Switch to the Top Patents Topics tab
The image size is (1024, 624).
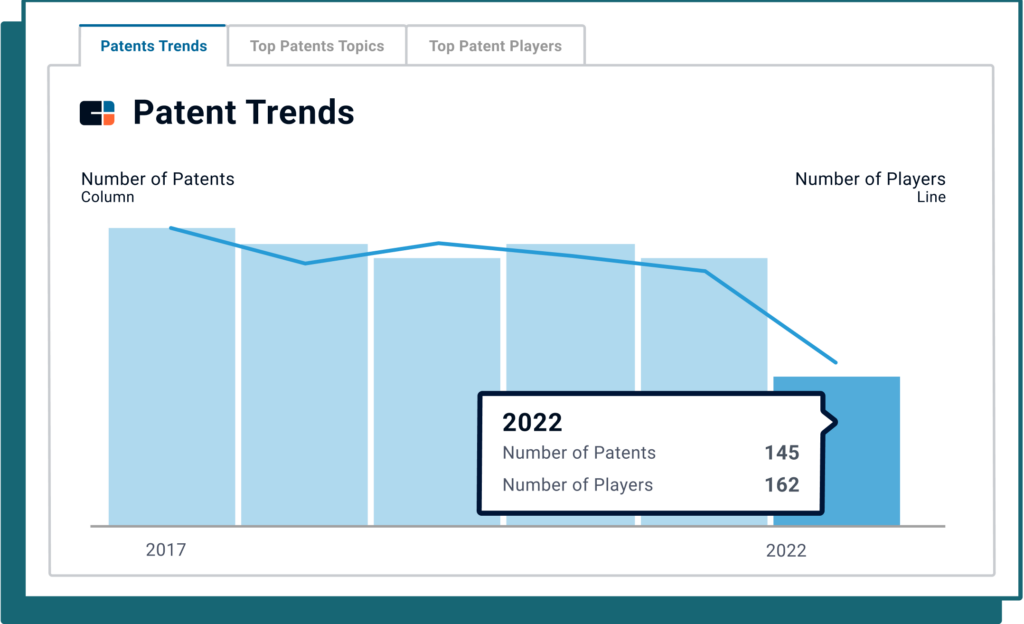click(316, 46)
